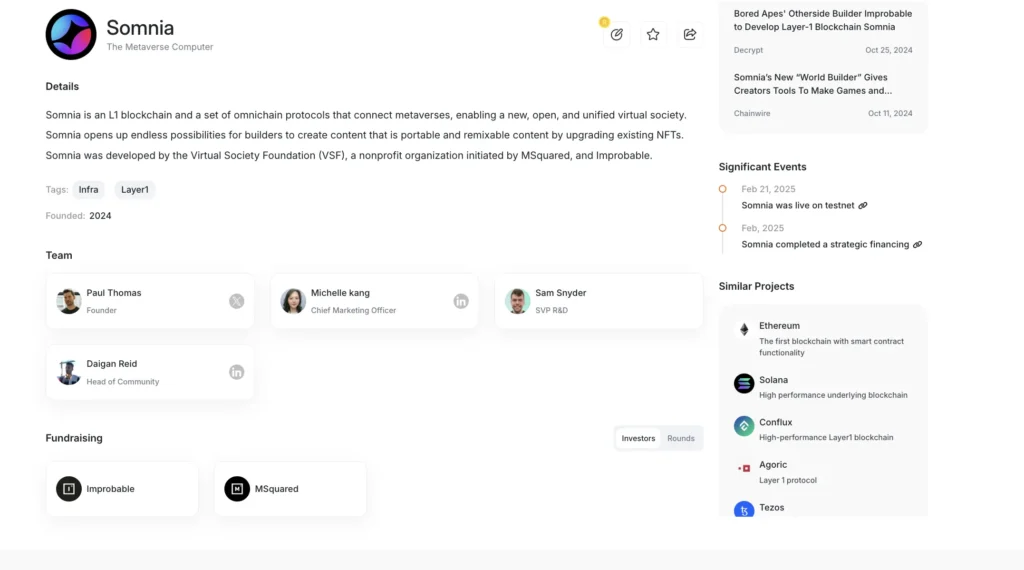Click Sam Snyder's team card

pyautogui.click(x=598, y=301)
